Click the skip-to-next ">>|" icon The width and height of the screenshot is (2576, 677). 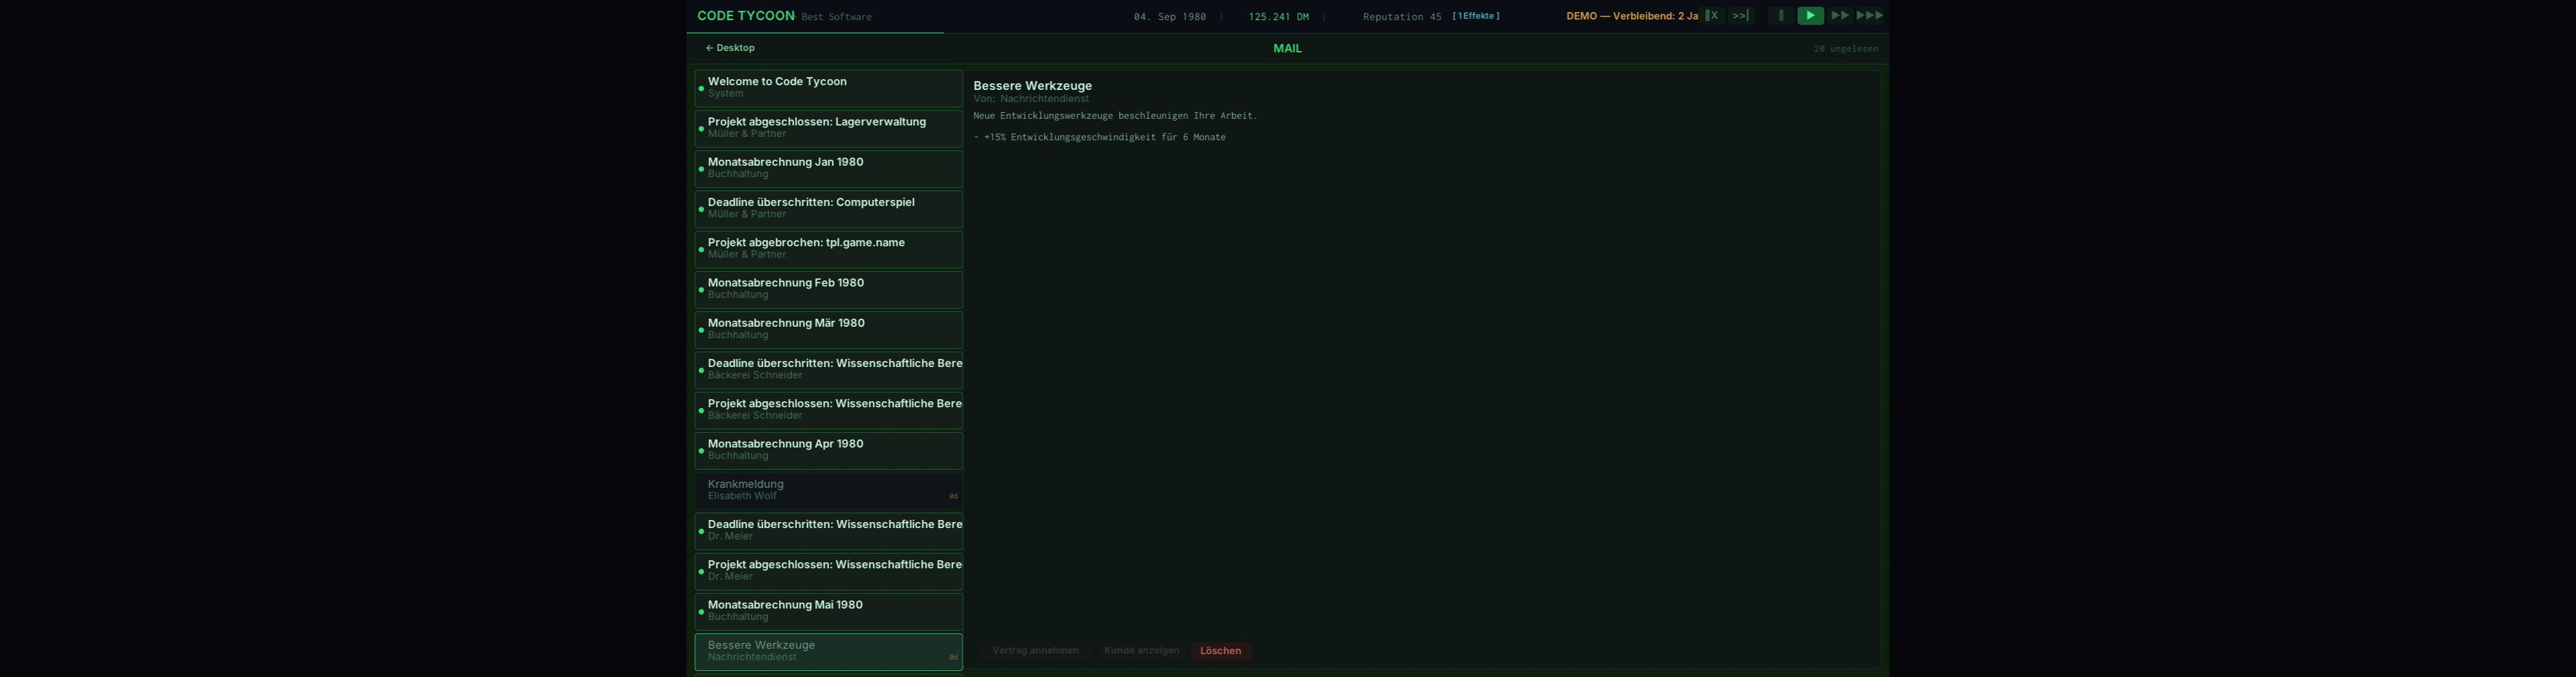[1741, 16]
